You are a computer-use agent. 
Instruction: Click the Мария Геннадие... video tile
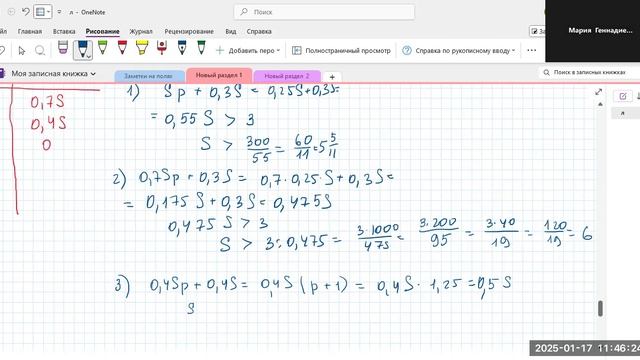(593, 31)
